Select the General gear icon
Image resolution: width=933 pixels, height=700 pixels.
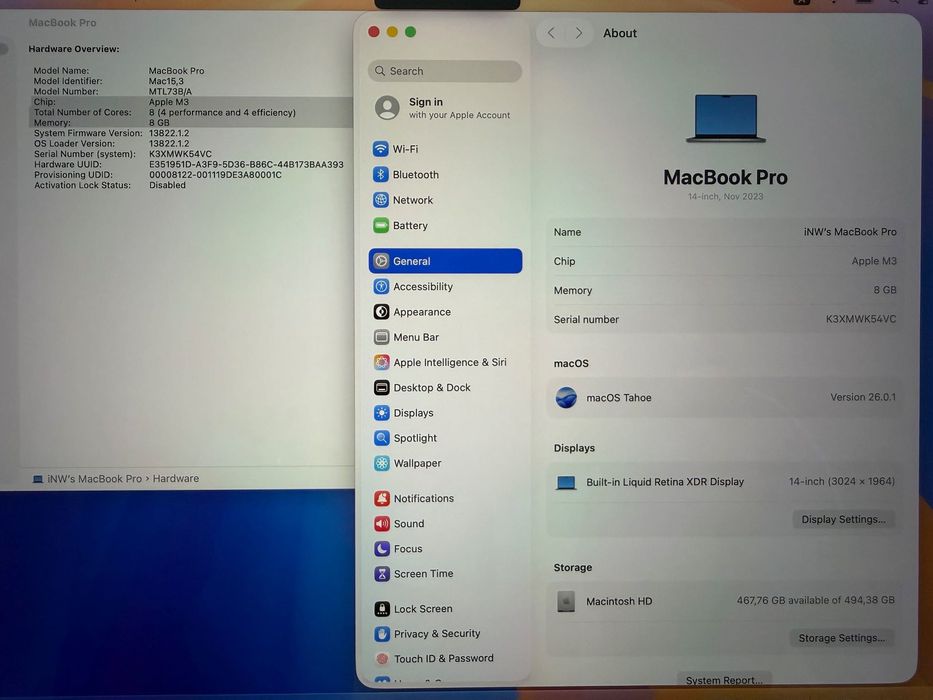point(381,261)
